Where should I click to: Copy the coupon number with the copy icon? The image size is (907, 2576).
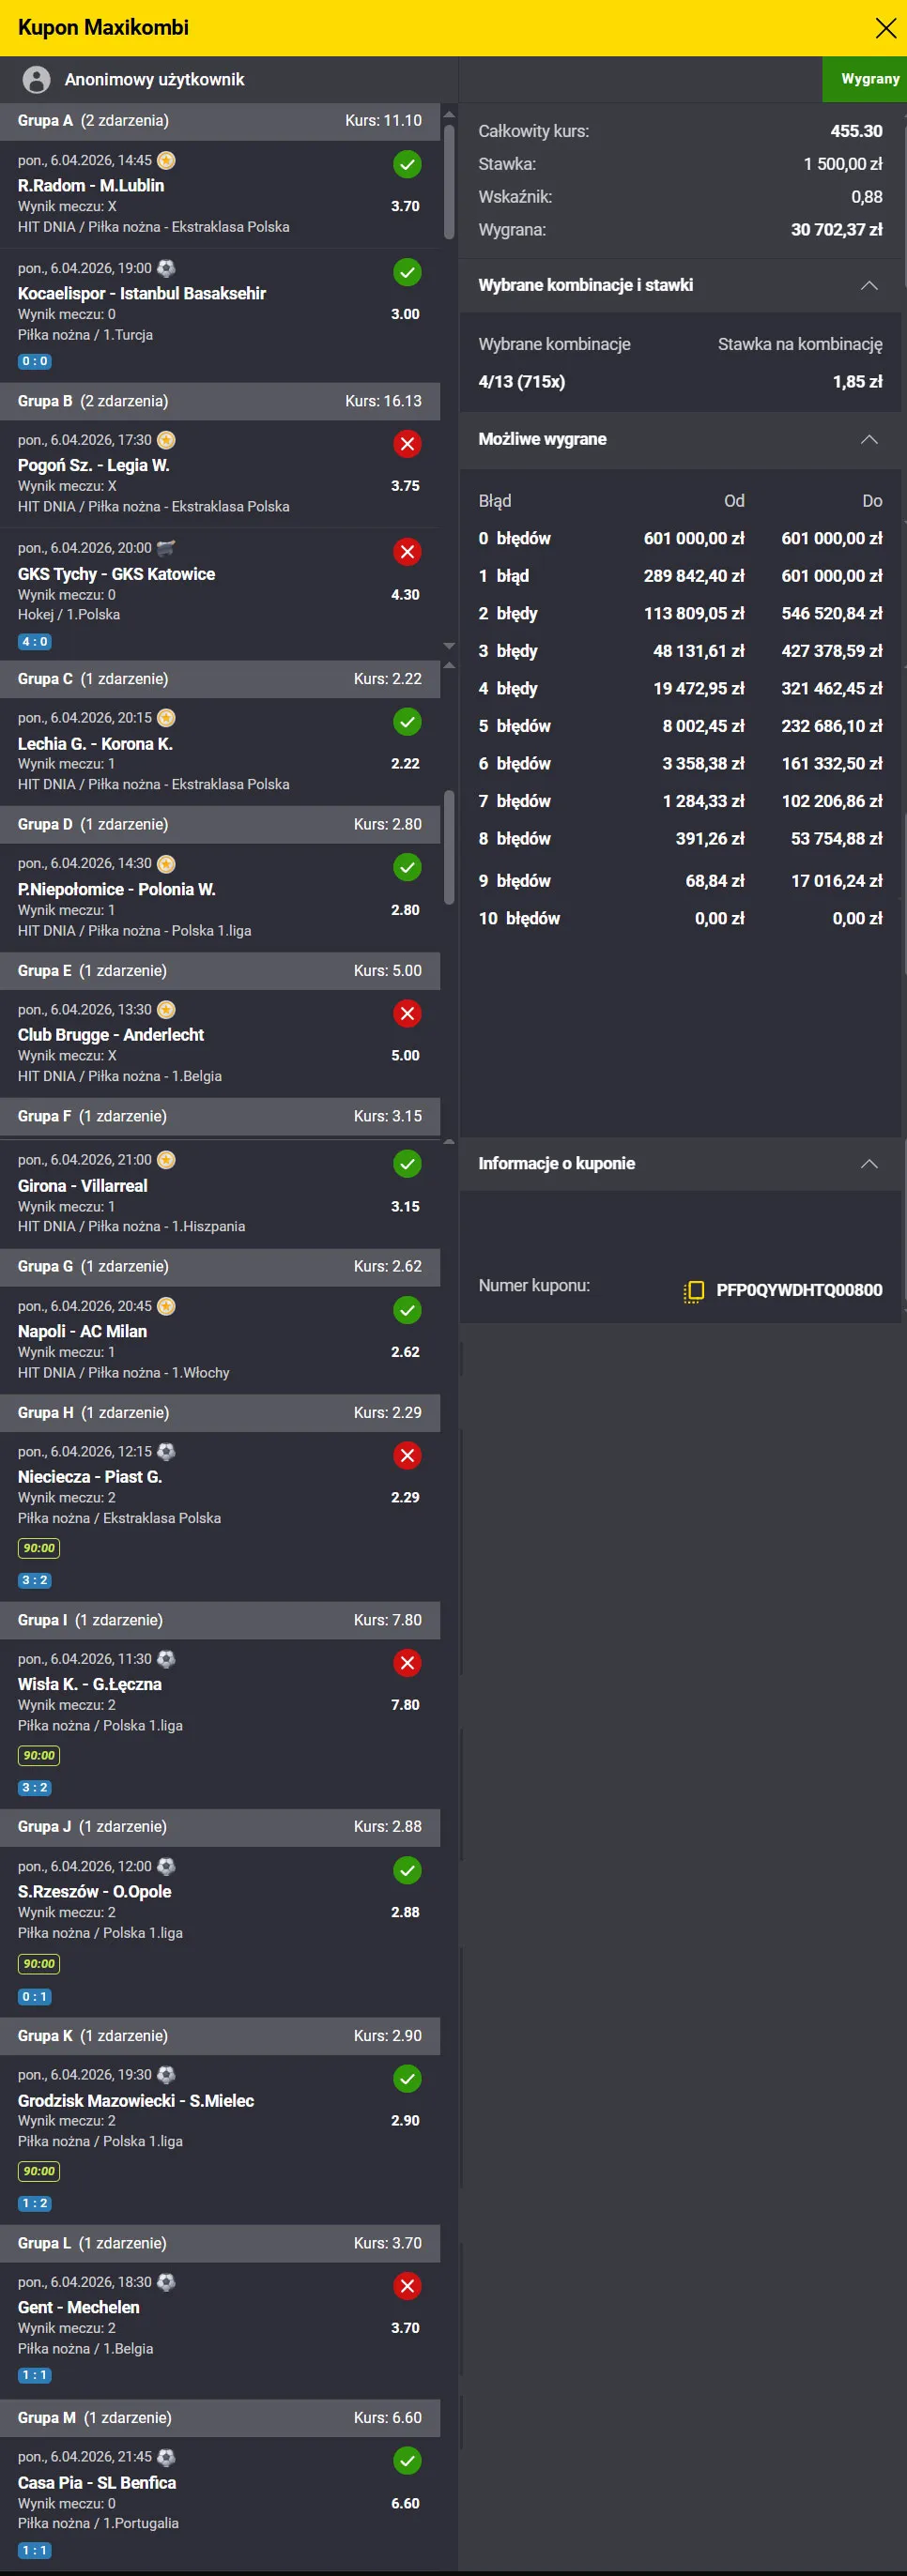693,1291
